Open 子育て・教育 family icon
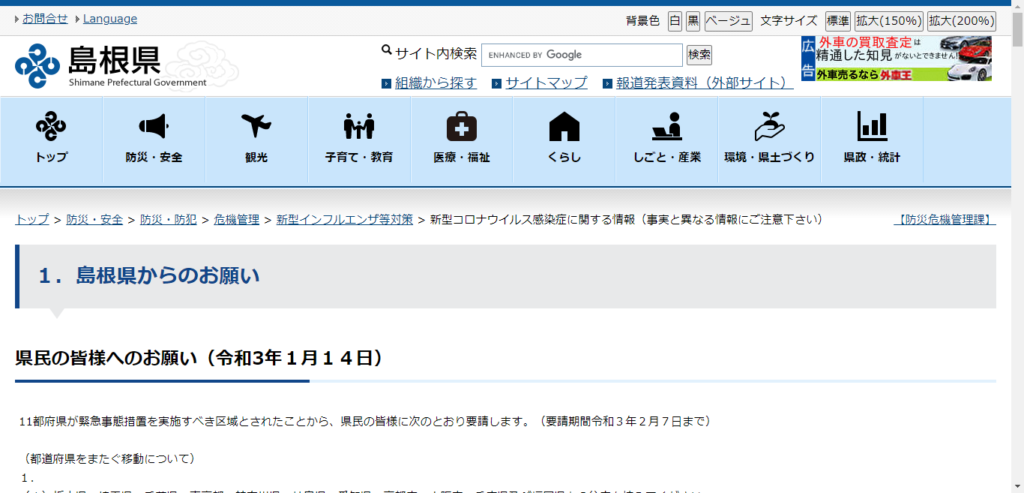 pyautogui.click(x=358, y=127)
